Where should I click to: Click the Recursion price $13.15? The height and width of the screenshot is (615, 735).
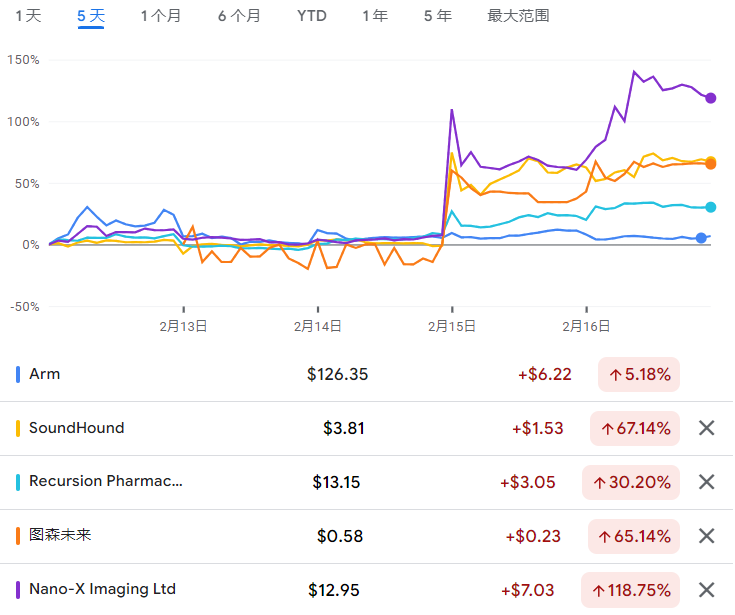point(336,482)
